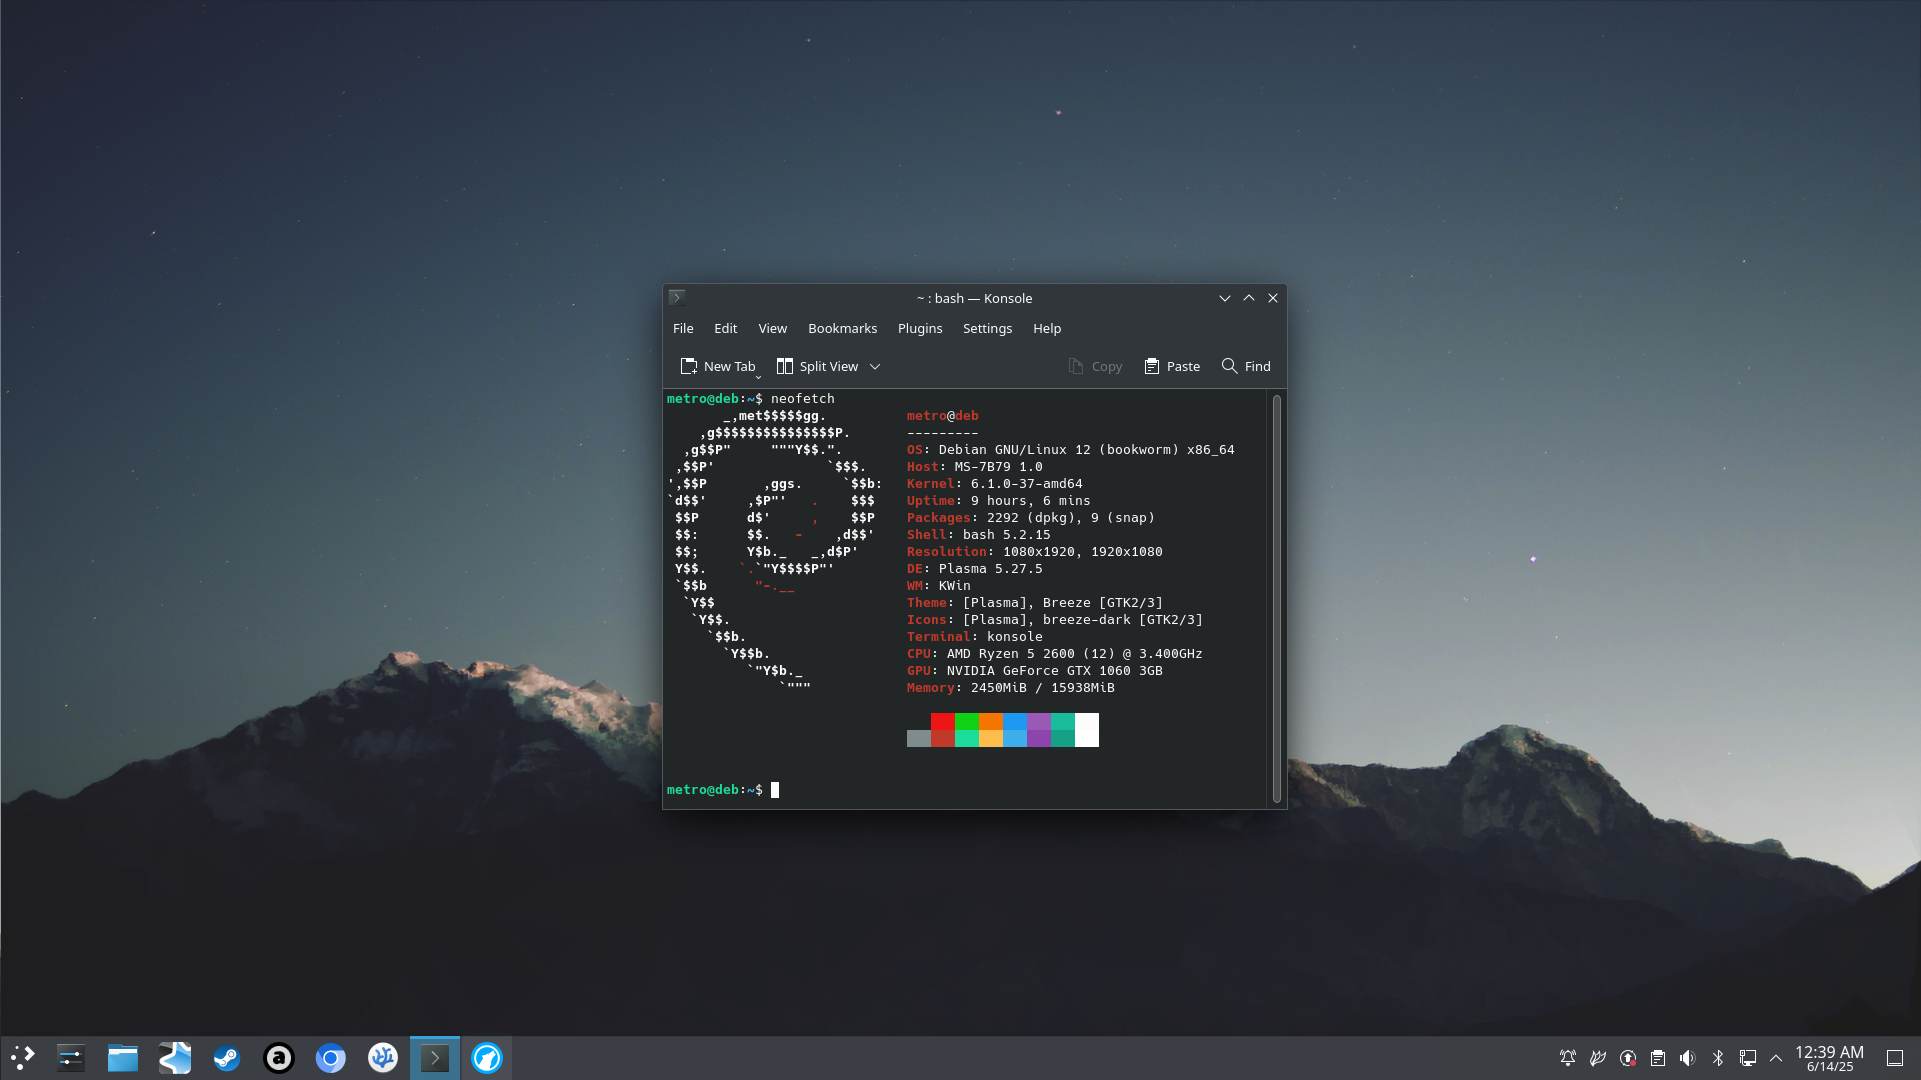Click the terminal vertical scrollbar

pos(1276,598)
